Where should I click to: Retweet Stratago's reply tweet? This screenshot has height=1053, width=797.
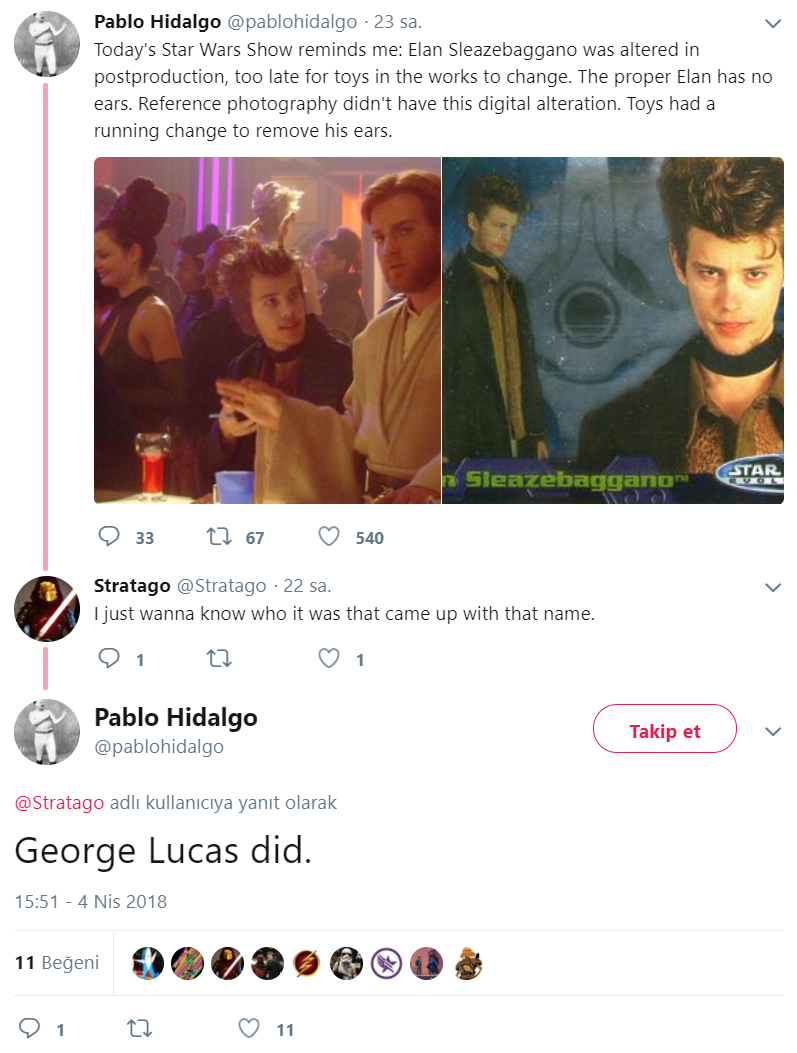coord(218,658)
